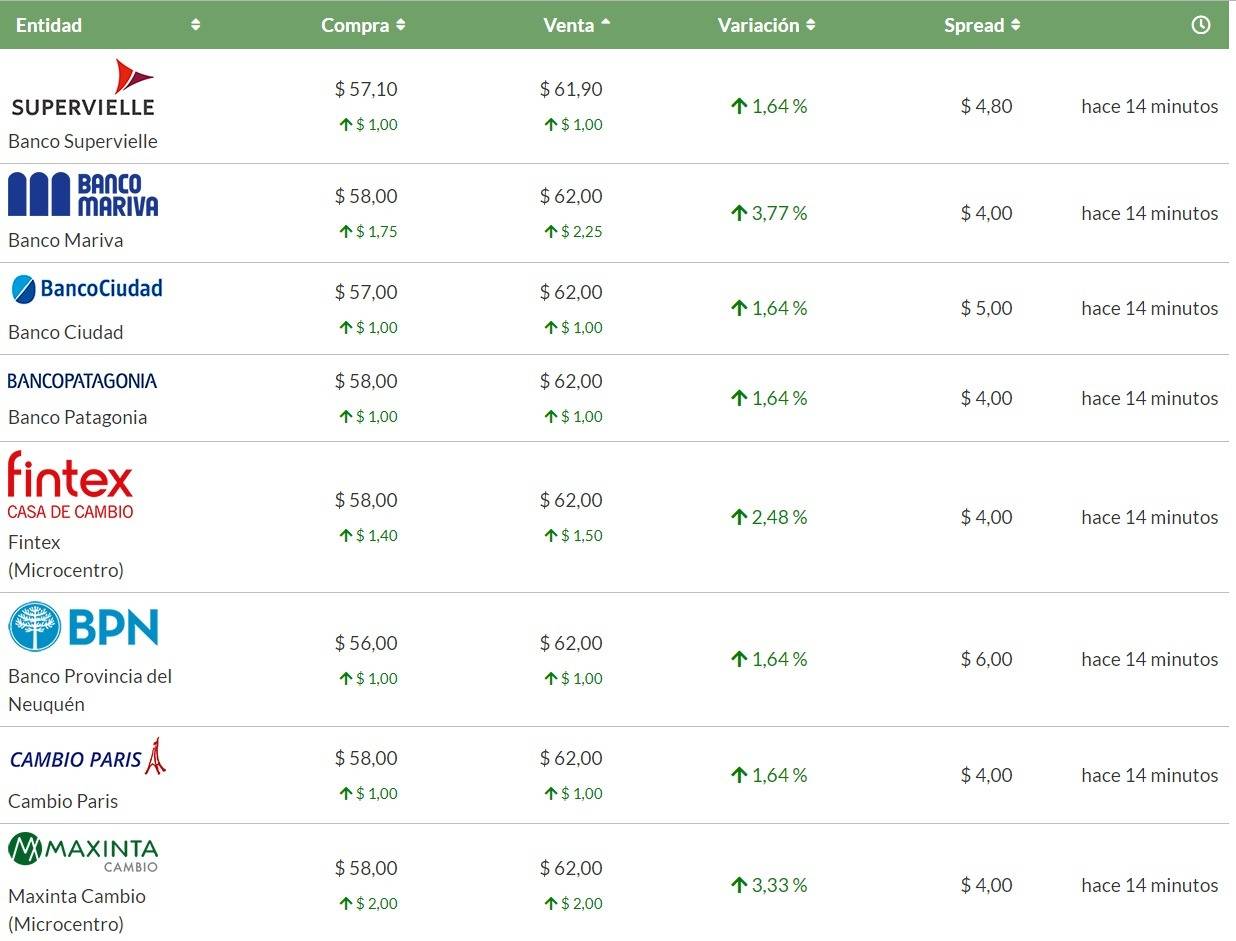Open the Banco Provincia del Neuquén name
This screenshot has height=941, width=1236.
click(x=90, y=690)
